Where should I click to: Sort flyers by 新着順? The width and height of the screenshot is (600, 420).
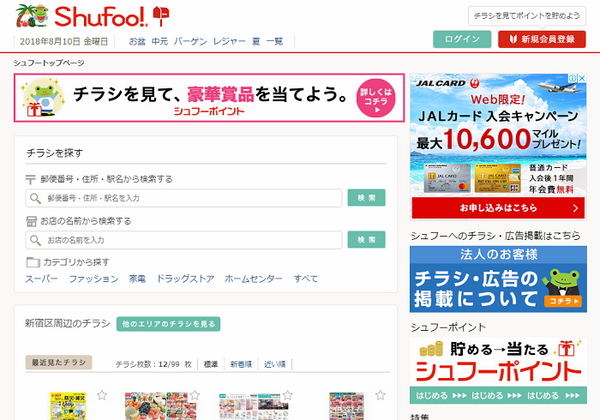pyautogui.click(x=241, y=364)
